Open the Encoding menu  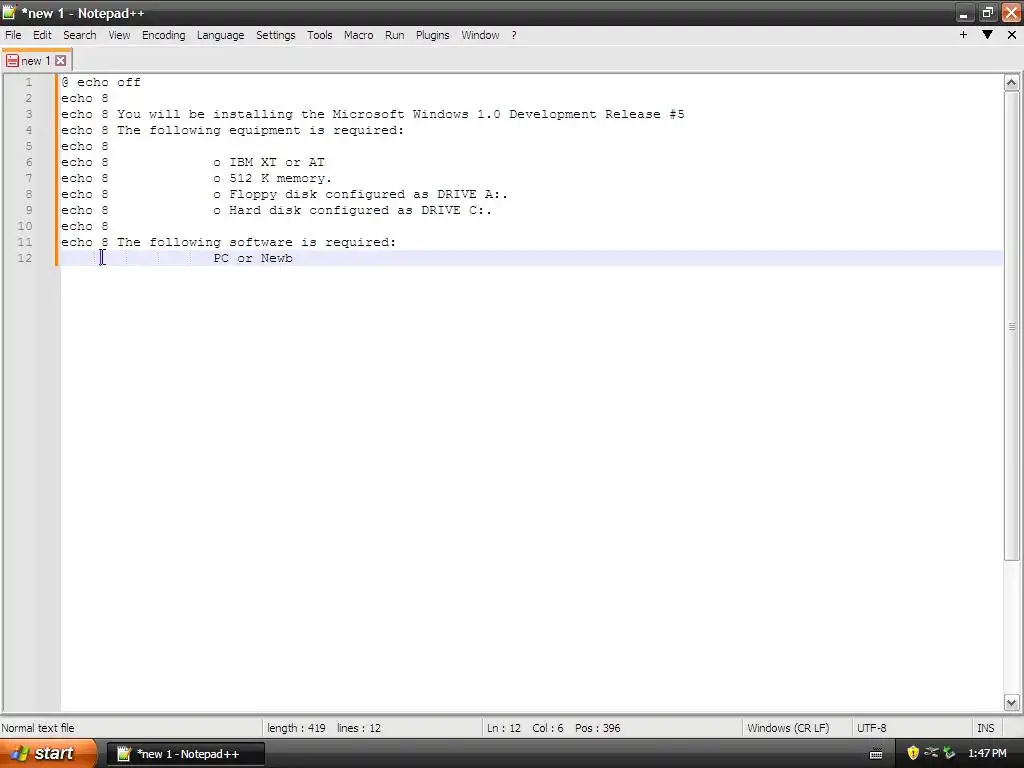(x=163, y=35)
